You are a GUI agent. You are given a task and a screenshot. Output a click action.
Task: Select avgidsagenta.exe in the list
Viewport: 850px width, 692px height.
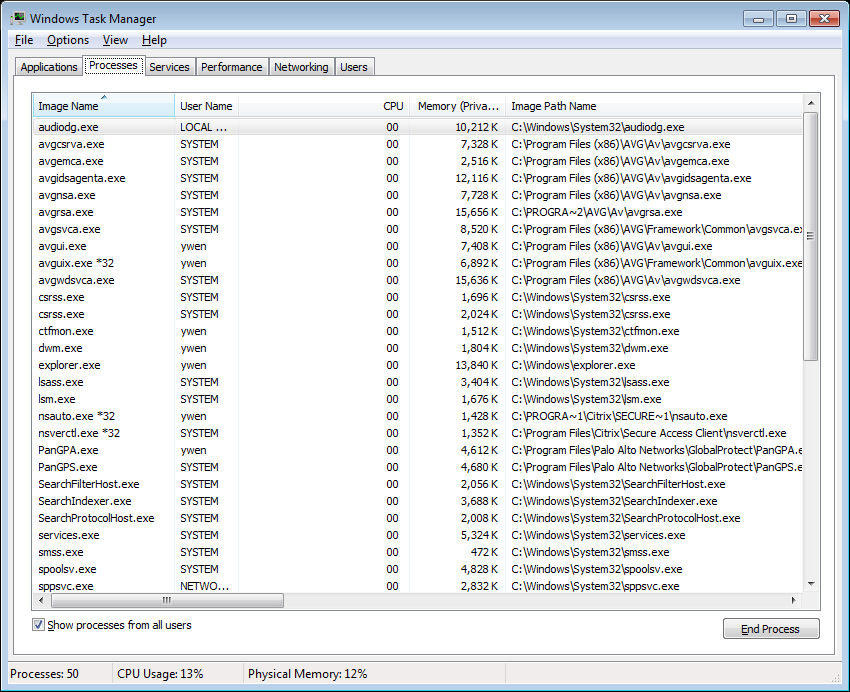[x=417, y=178]
